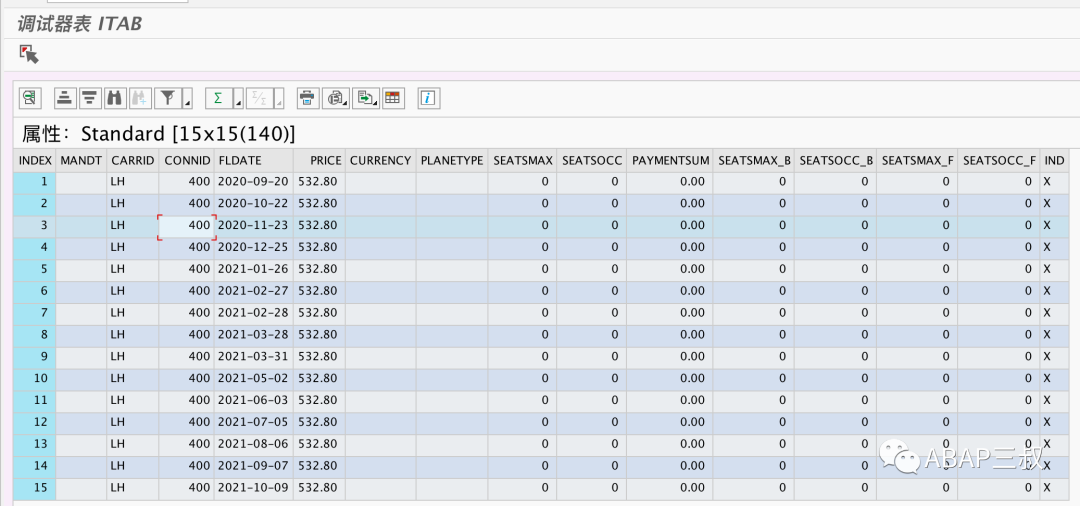Select row index 15 selector cell

coord(35,487)
